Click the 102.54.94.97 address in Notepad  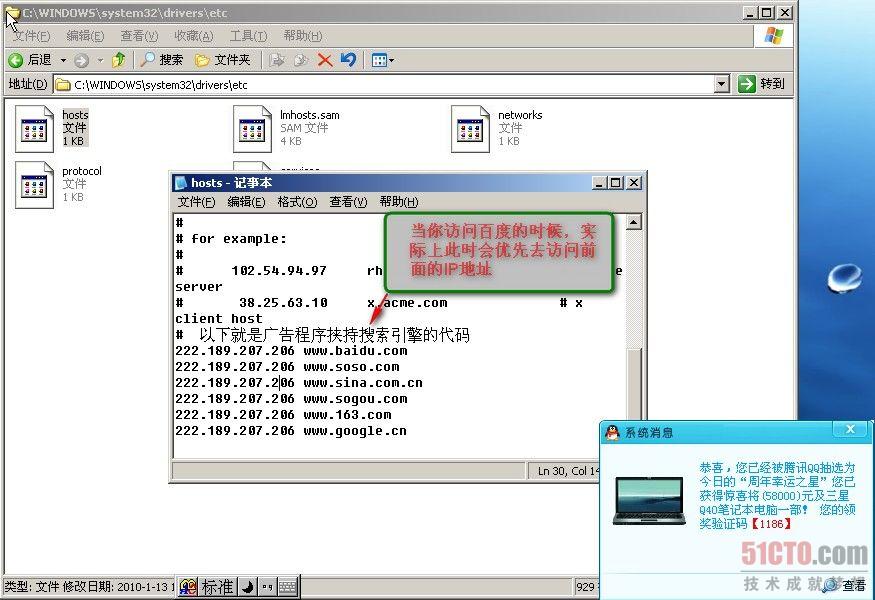pos(279,271)
